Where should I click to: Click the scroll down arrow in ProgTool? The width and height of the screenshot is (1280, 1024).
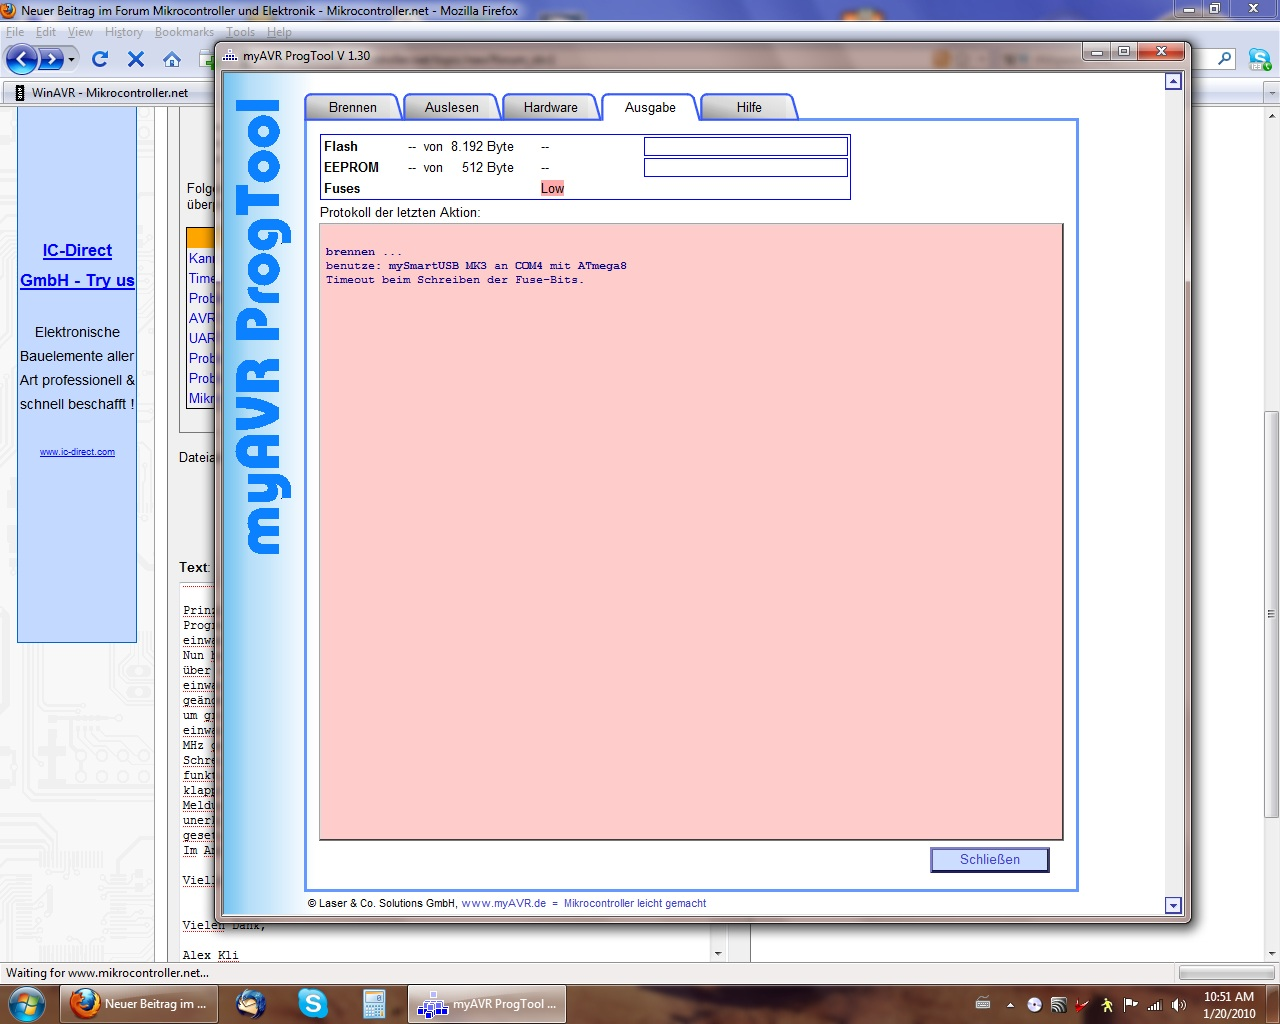click(x=1174, y=906)
